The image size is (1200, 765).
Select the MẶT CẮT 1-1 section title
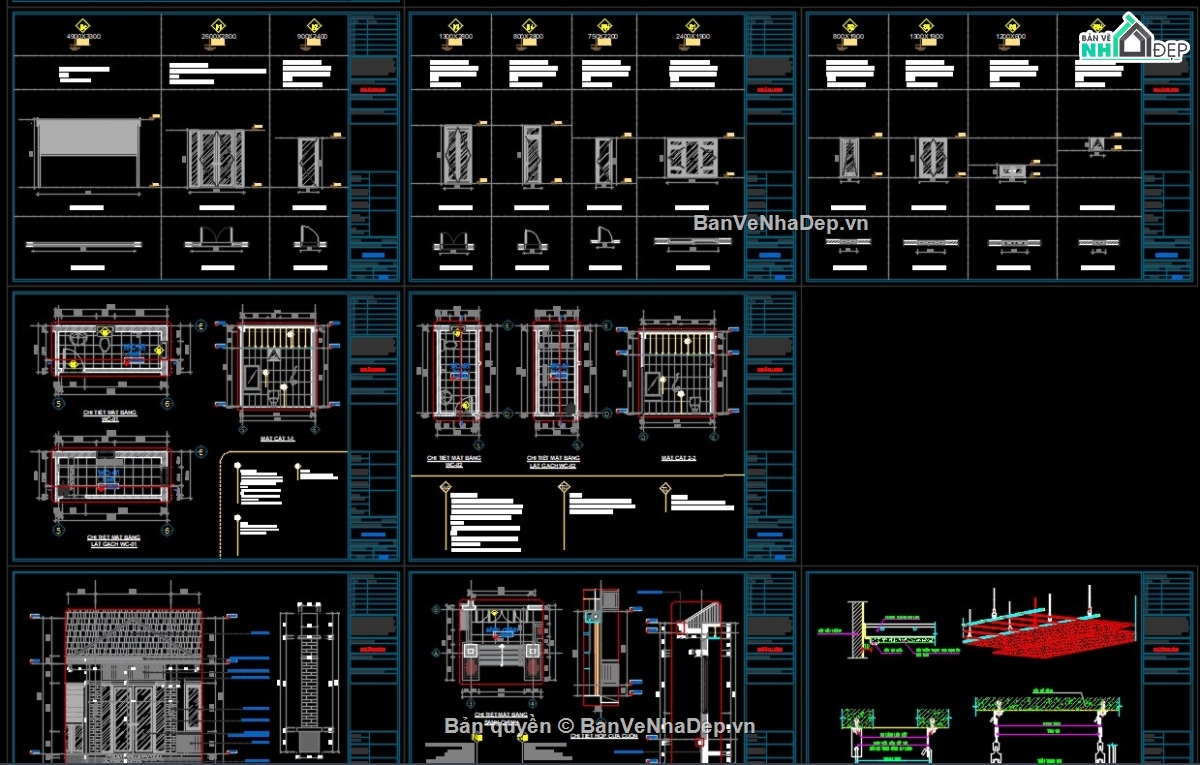[x=276, y=439]
